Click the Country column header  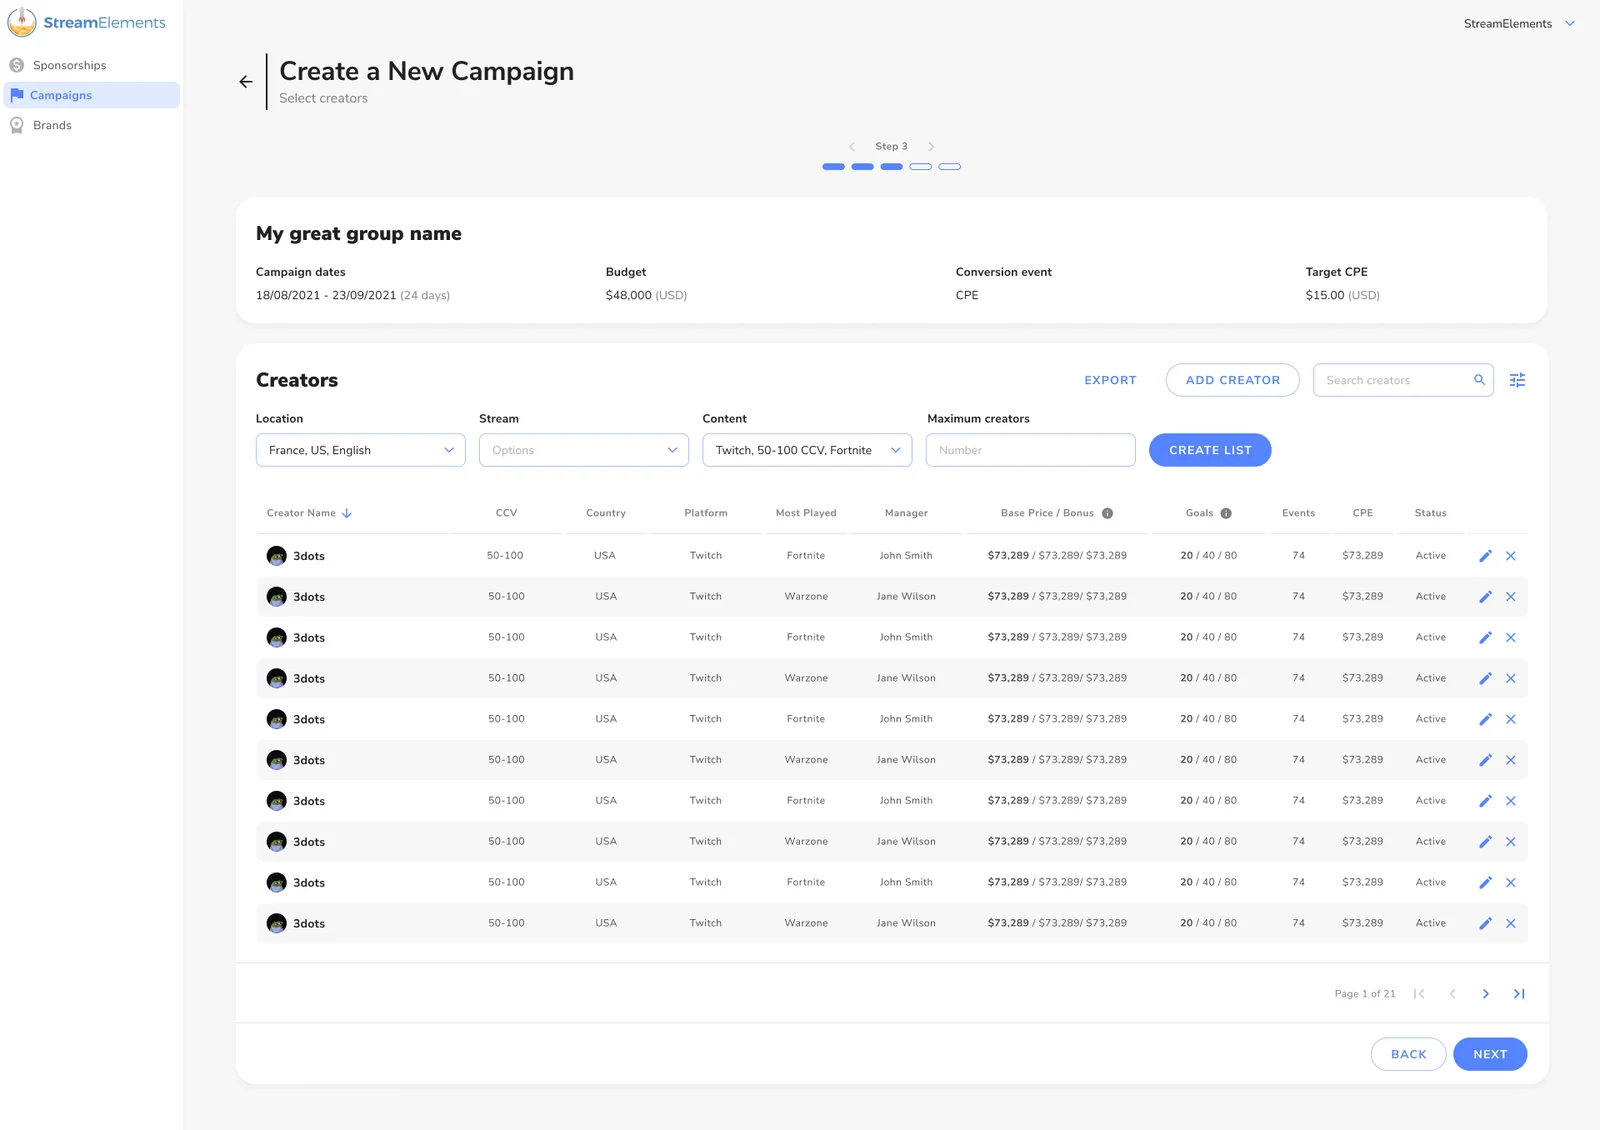606,513
